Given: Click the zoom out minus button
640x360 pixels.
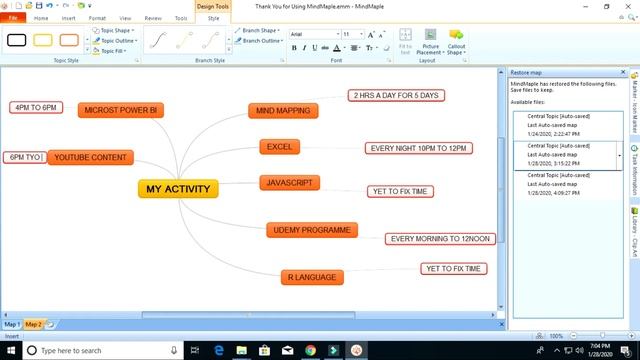Looking at the screenshot, I should 573,336.
